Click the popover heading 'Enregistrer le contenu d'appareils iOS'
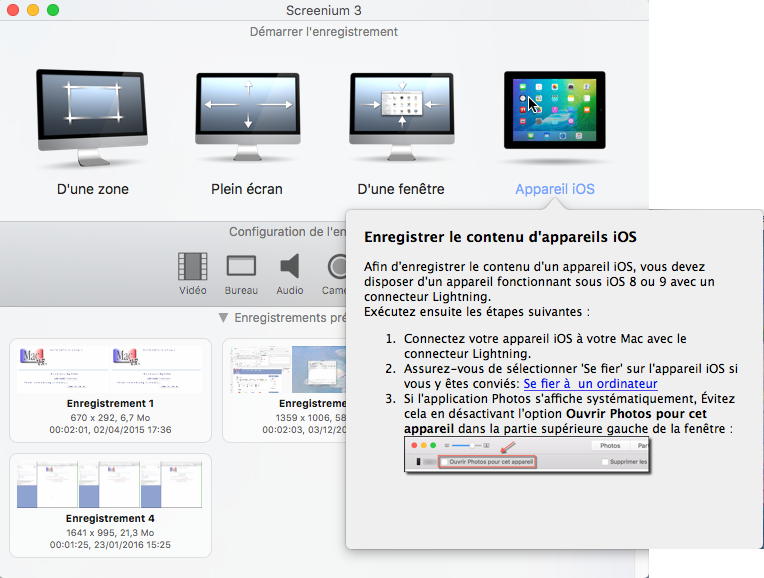Viewport: 764px width, 578px height. (x=500, y=237)
